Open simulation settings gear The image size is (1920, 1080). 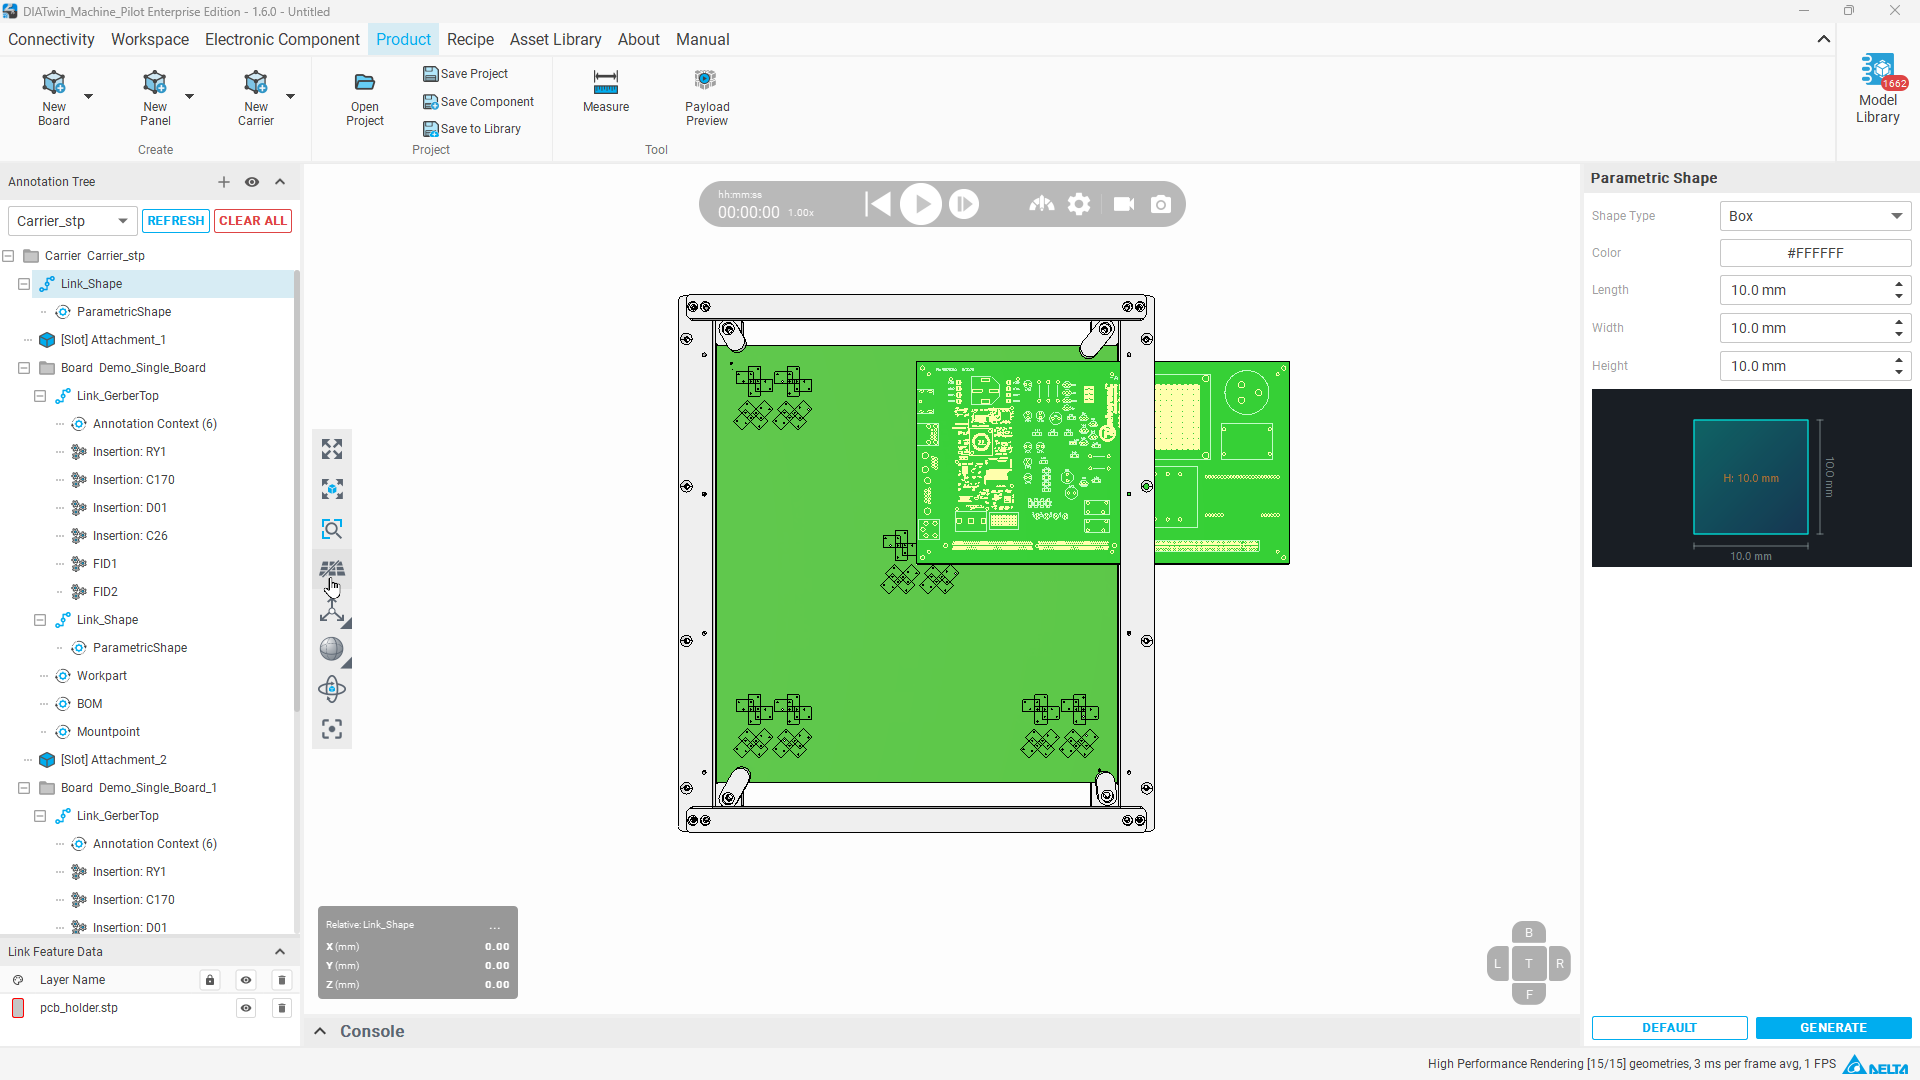(x=1079, y=204)
